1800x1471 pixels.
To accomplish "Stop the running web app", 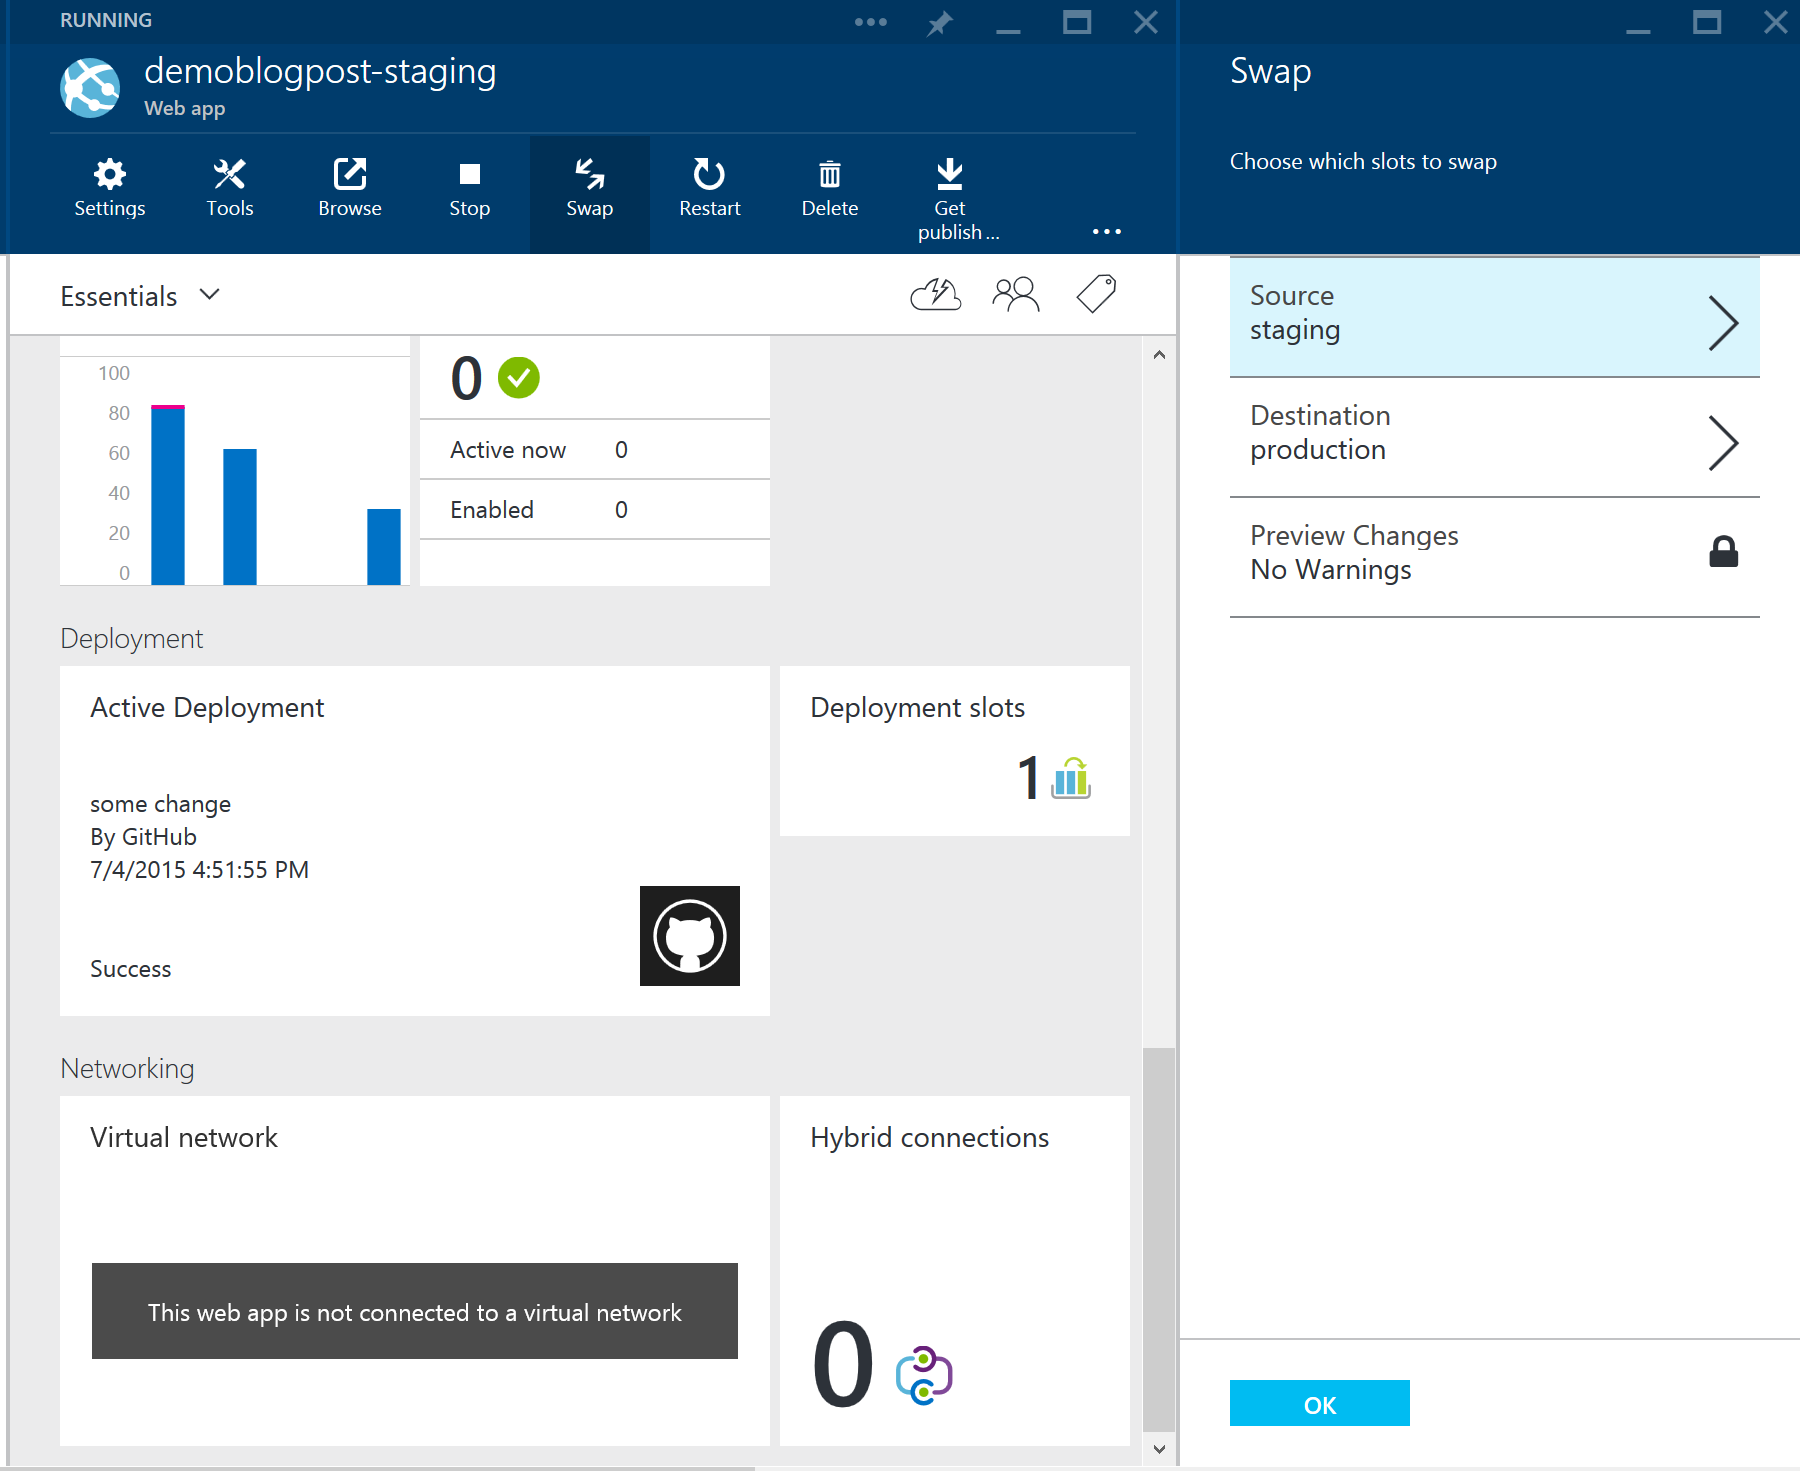I will pos(469,188).
